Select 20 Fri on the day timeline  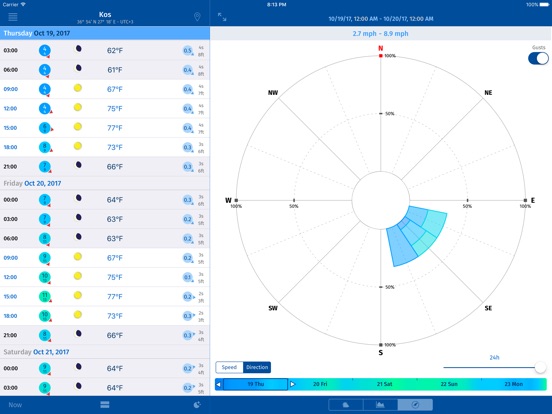pos(320,384)
